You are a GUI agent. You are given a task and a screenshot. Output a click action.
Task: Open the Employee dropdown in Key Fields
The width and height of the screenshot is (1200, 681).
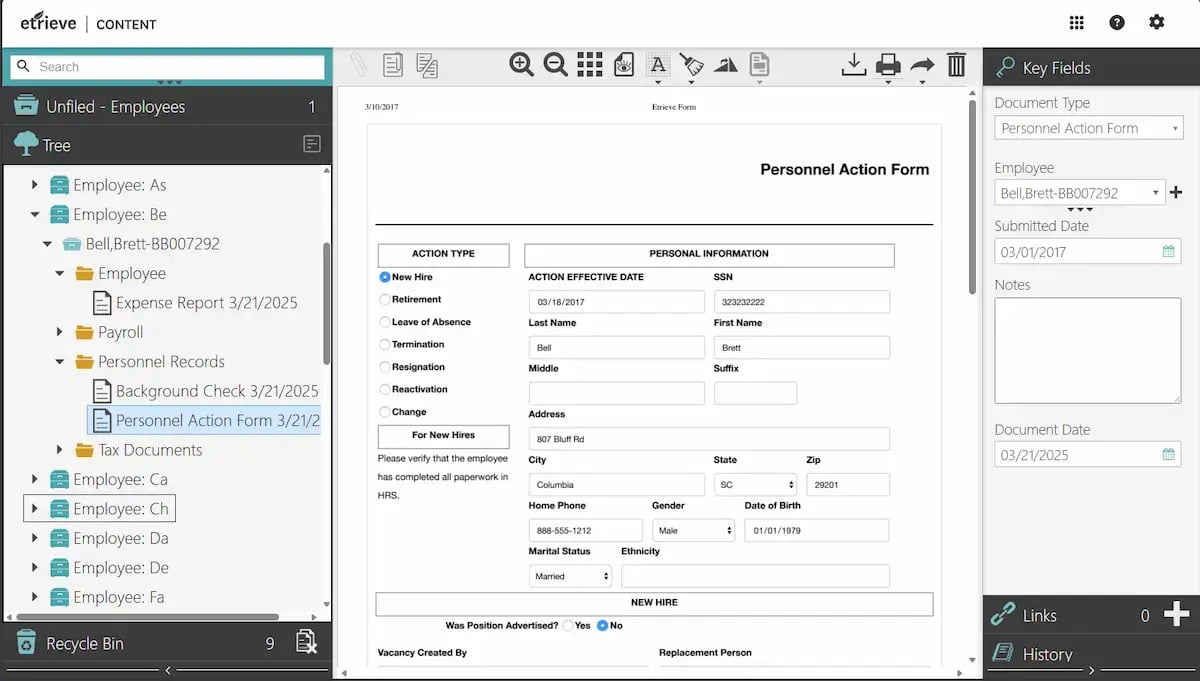[1079, 192]
